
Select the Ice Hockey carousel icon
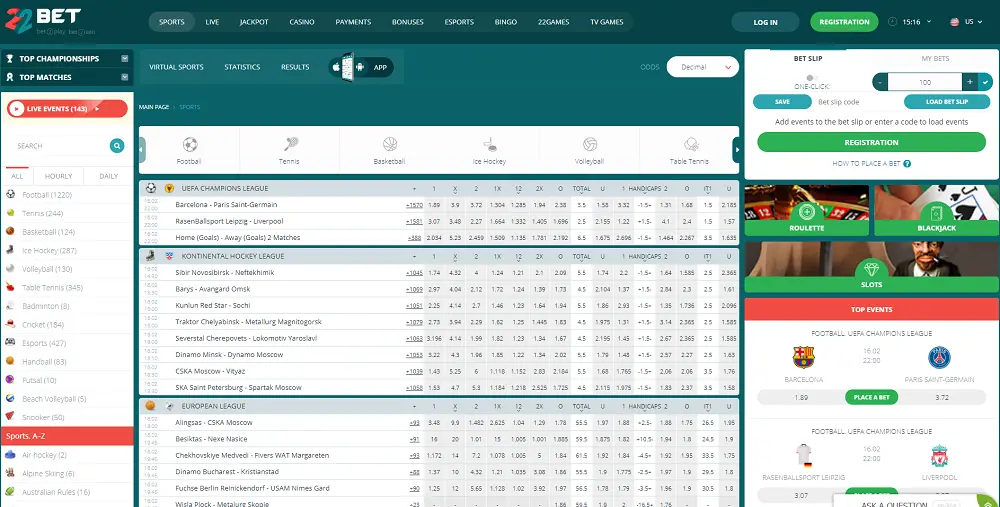click(x=490, y=144)
